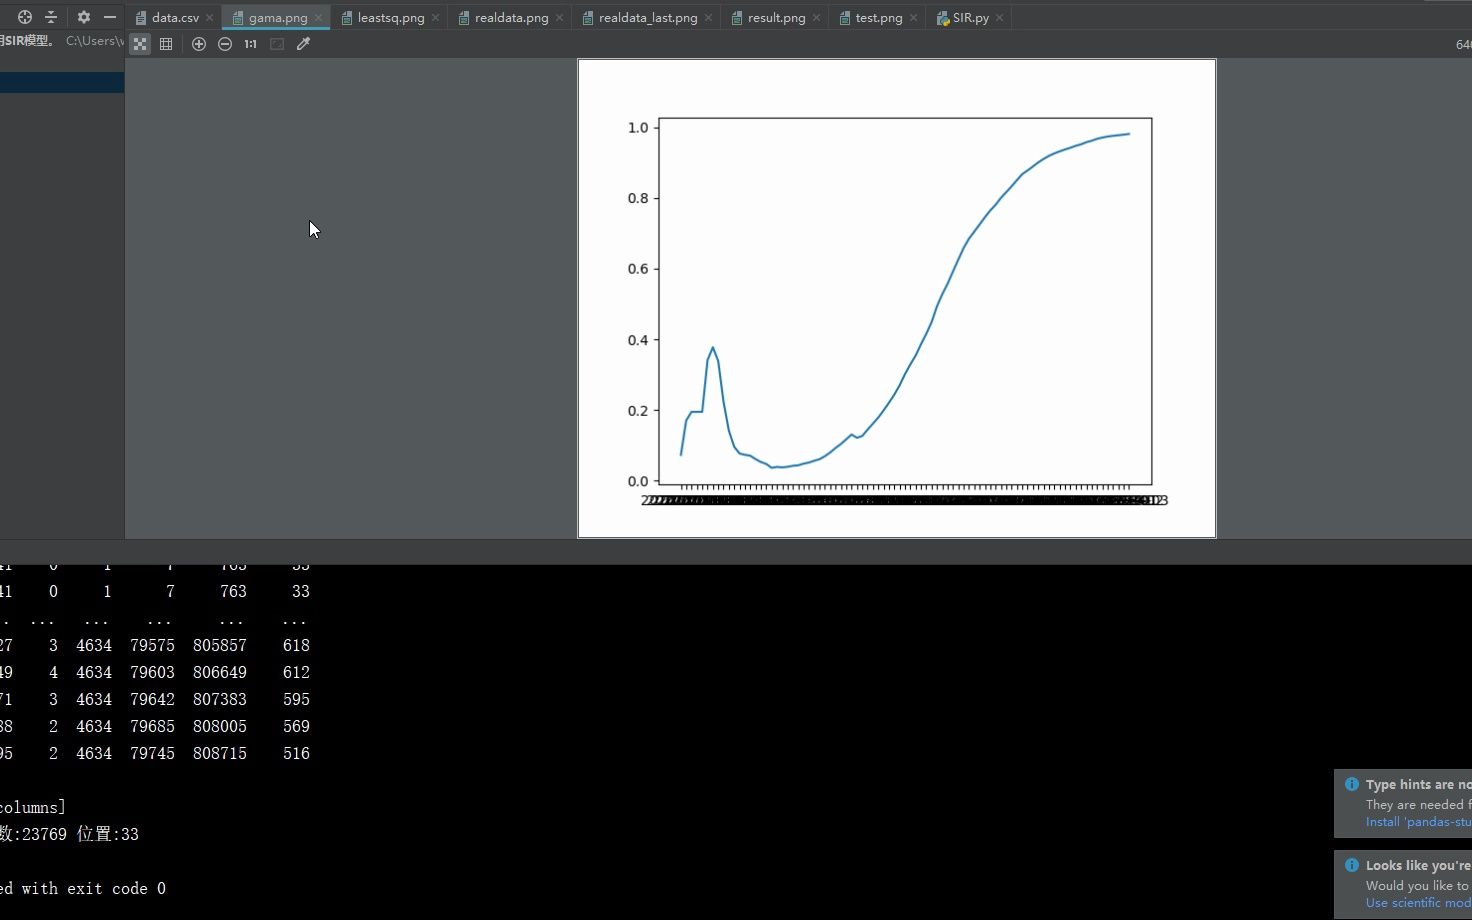Close the test.png tab
Viewport: 1472px width, 920px height.
[x=913, y=18]
